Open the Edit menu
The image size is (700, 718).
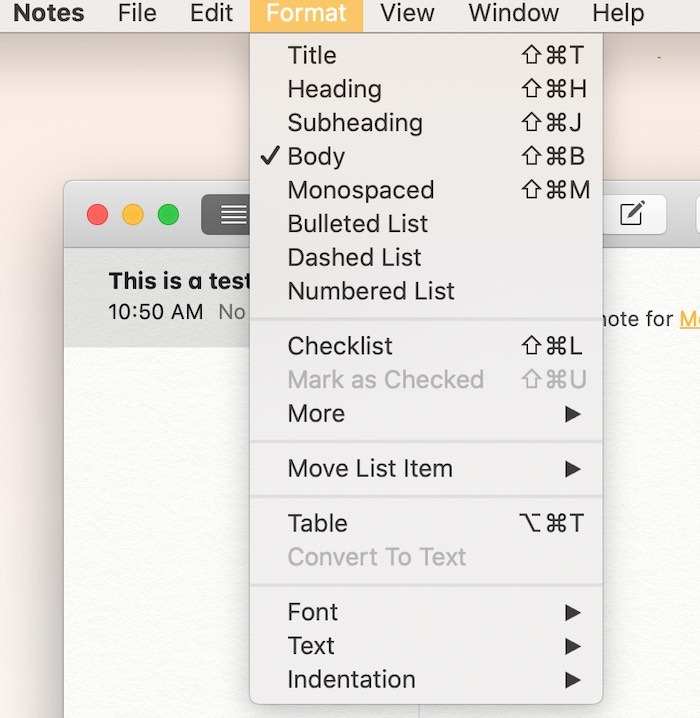point(211,13)
